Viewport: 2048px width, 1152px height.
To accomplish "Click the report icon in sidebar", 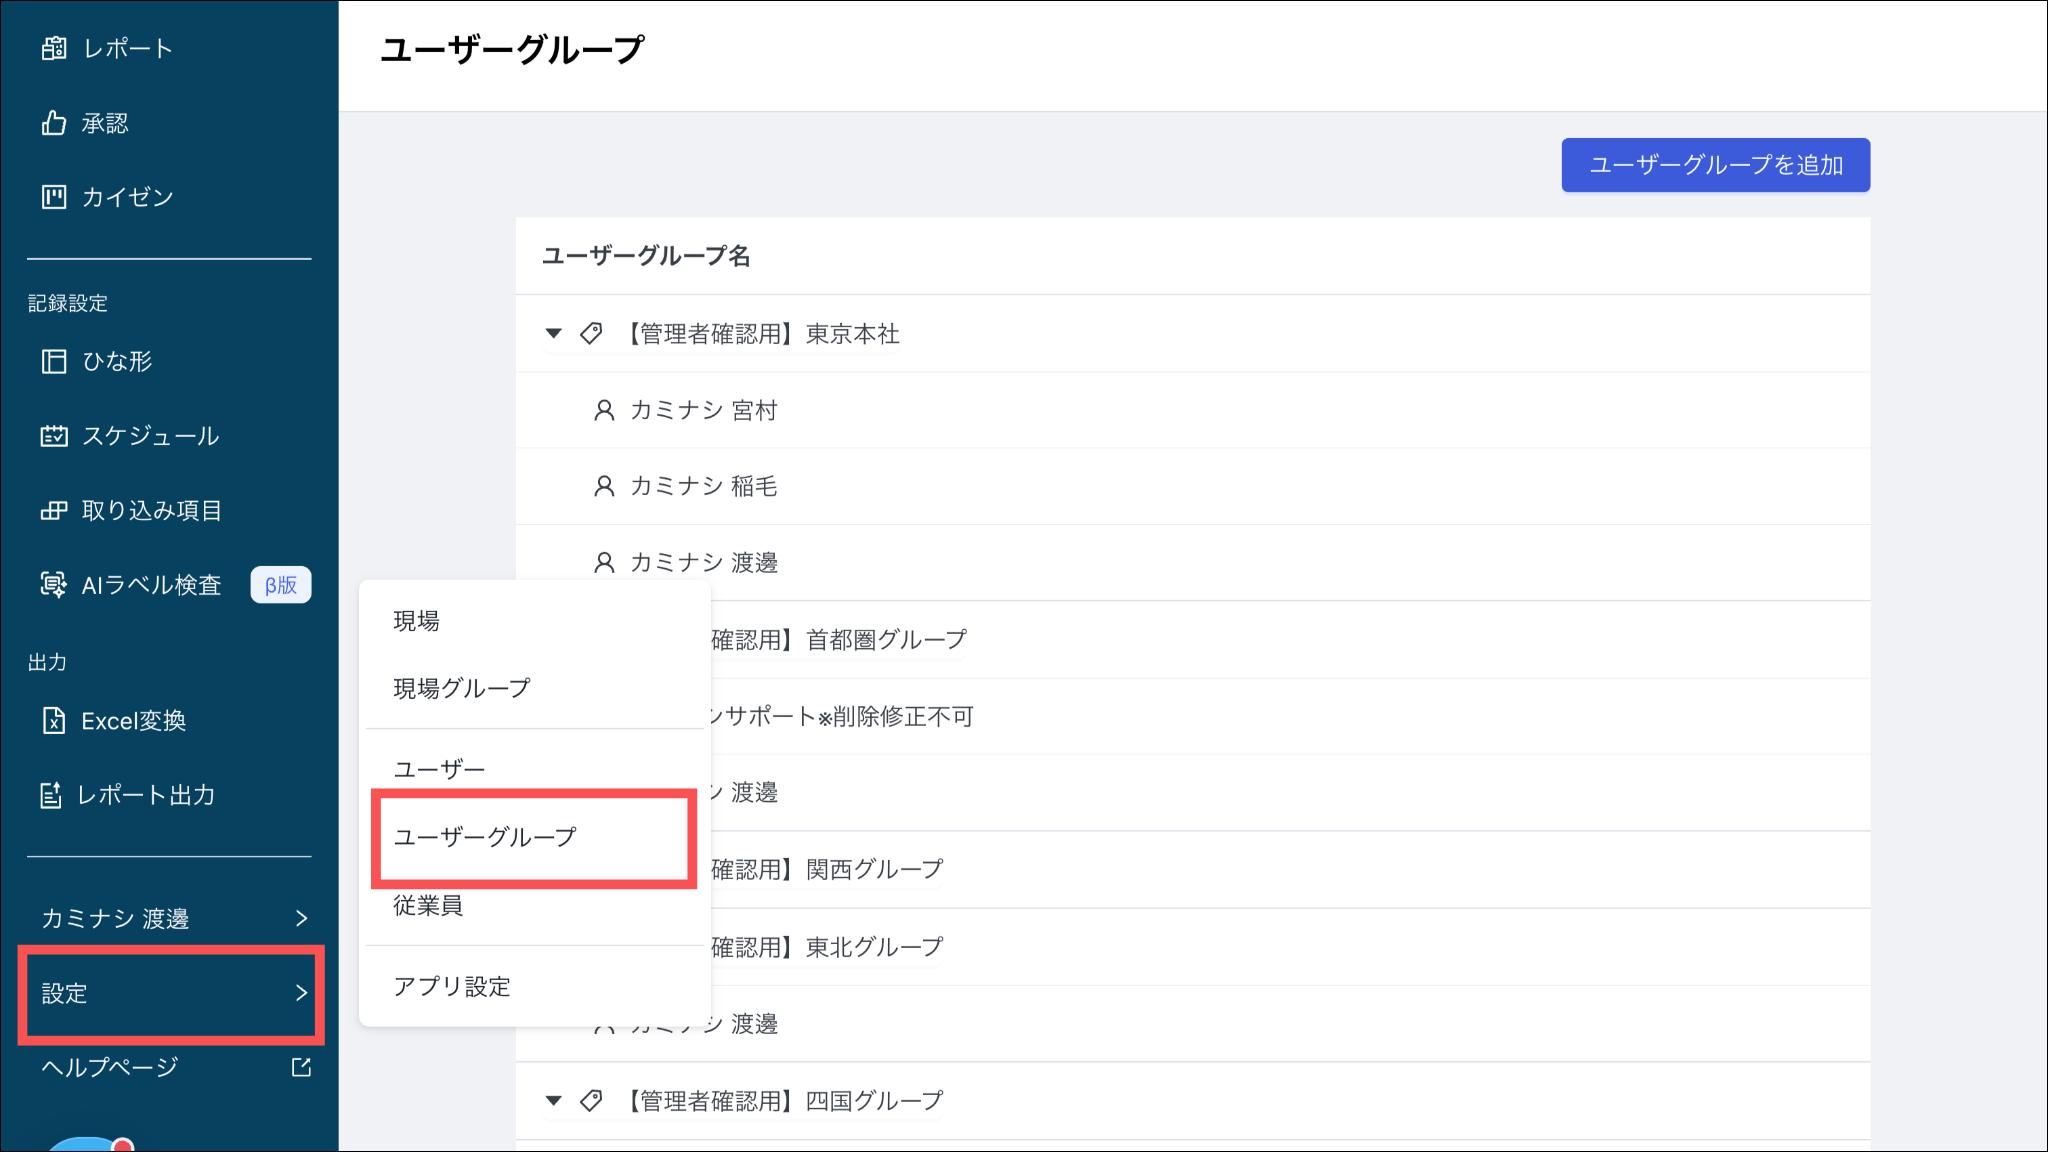I will (x=54, y=48).
